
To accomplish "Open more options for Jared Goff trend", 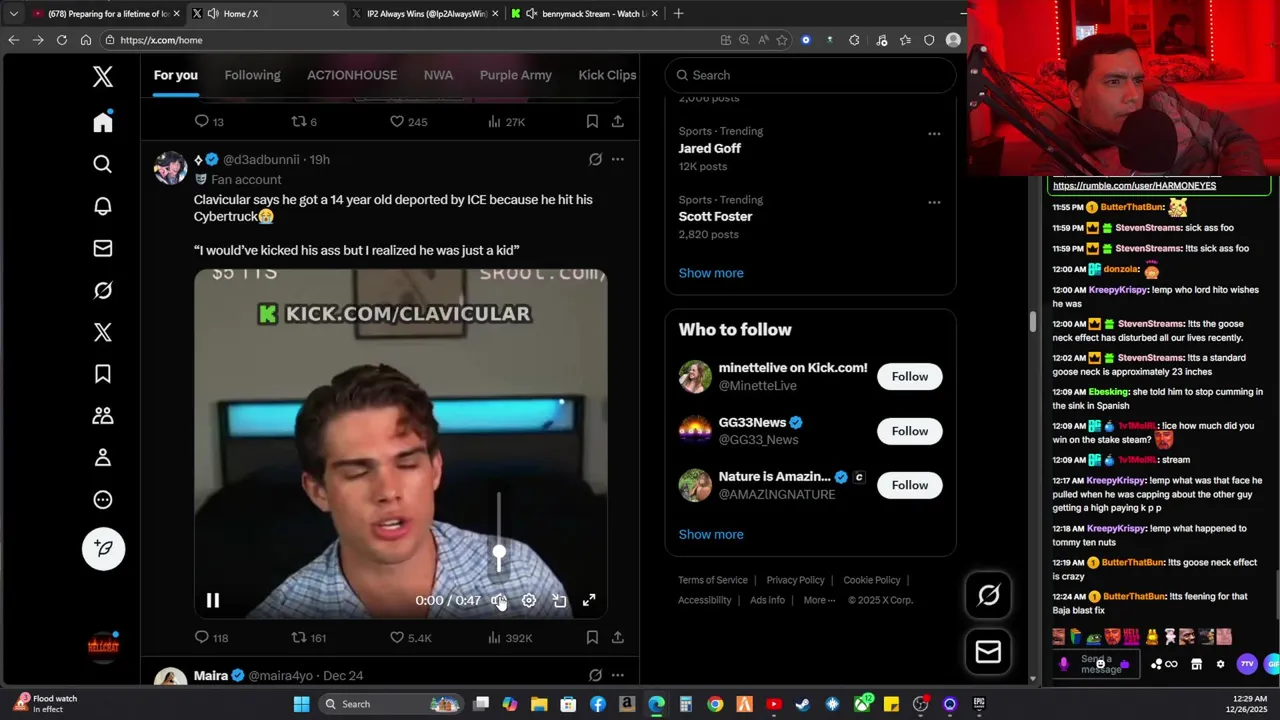I will (x=934, y=133).
